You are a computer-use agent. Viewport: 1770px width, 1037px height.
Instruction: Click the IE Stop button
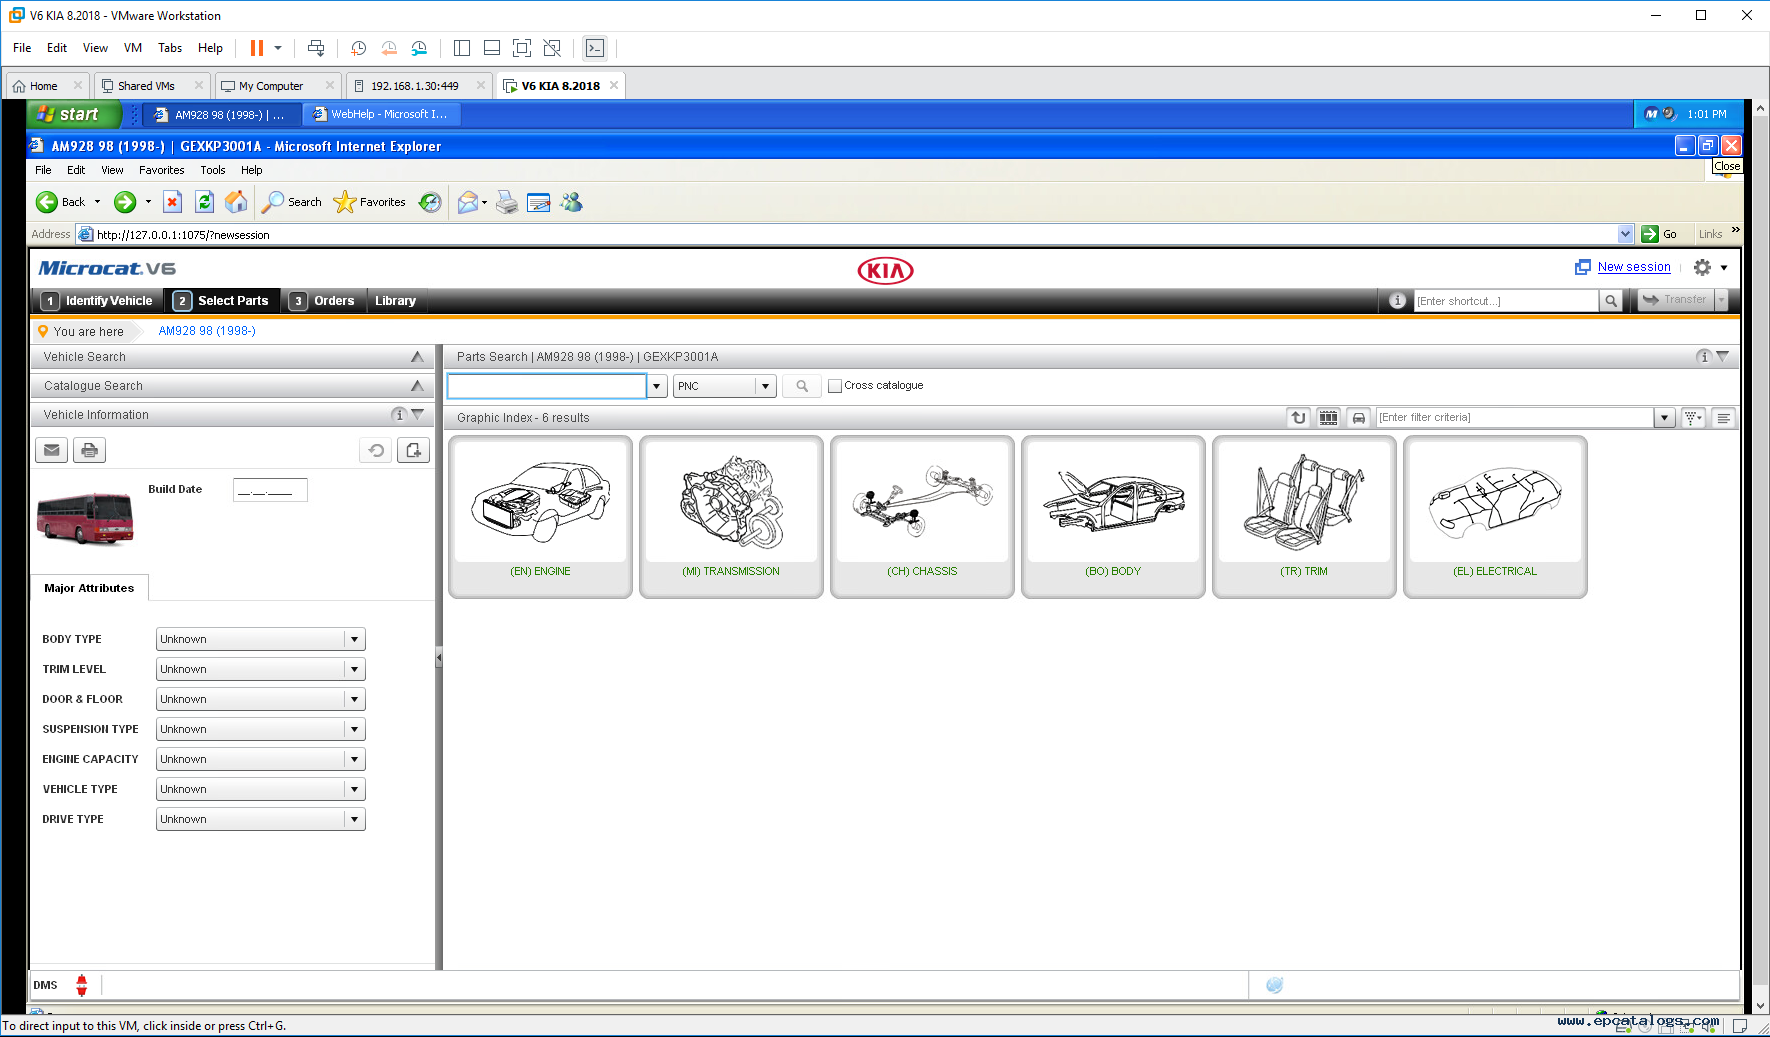(172, 202)
